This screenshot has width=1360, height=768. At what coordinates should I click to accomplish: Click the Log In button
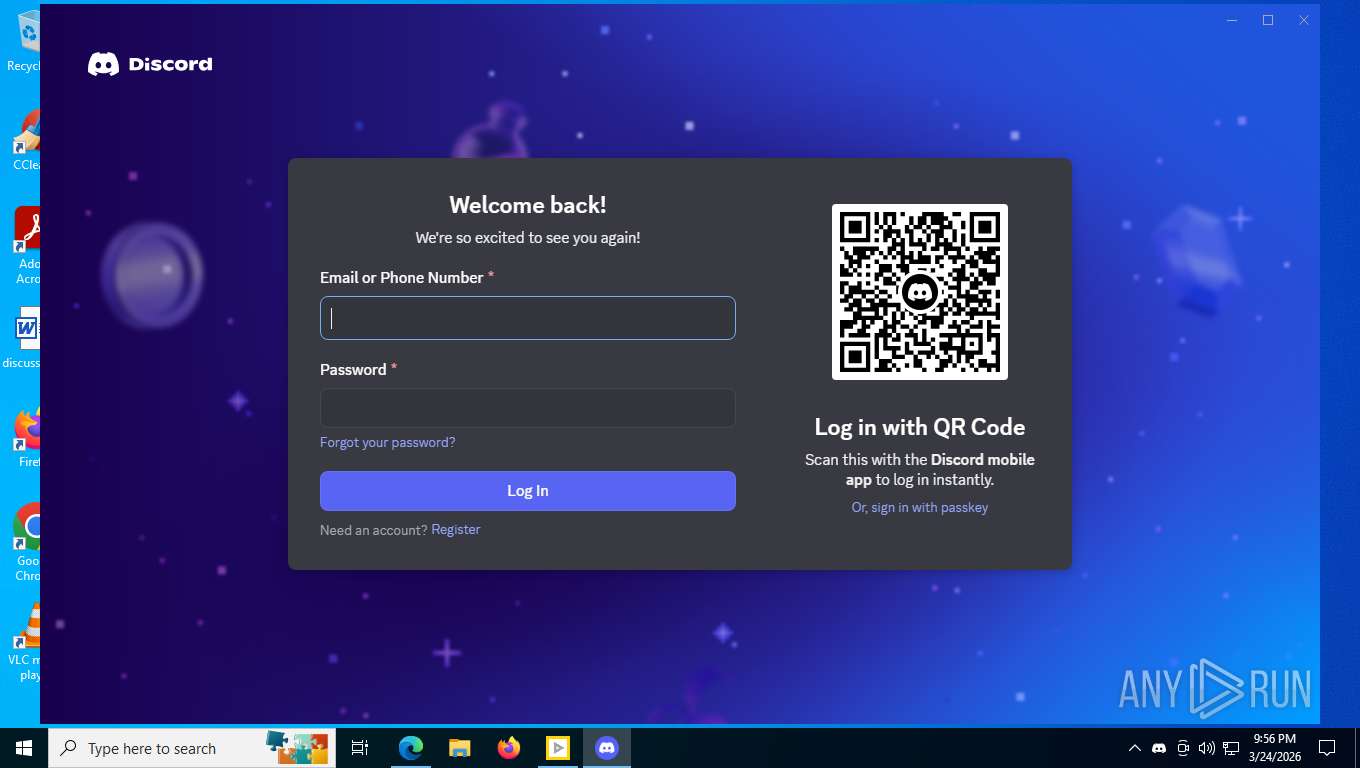click(528, 491)
